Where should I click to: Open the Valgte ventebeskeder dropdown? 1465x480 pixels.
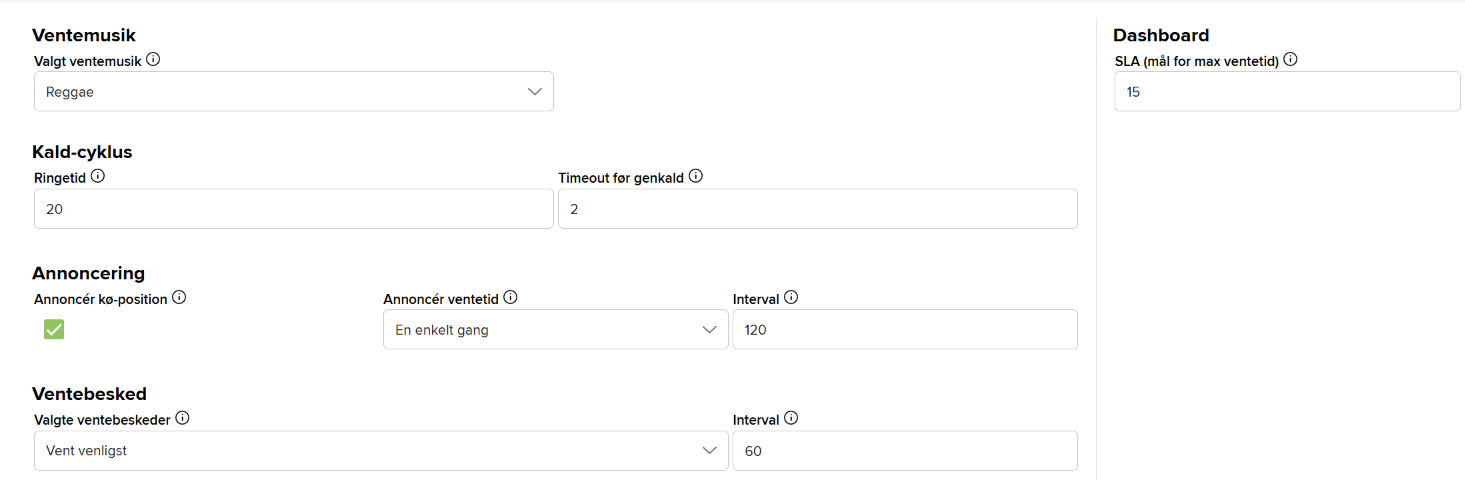click(x=380, y=451)
